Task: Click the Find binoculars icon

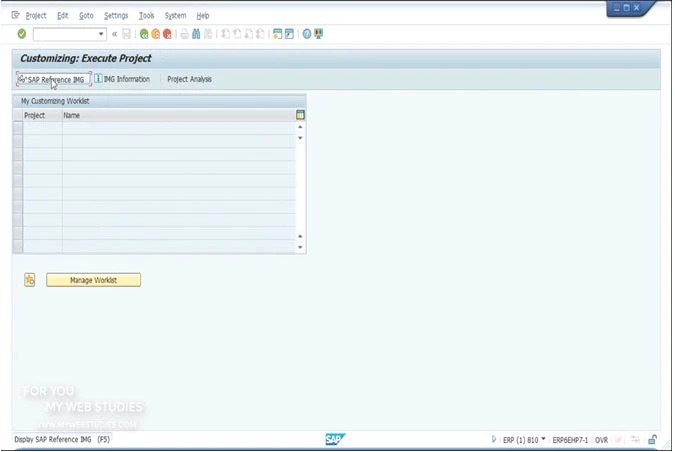Action: (x=196, y=34)
